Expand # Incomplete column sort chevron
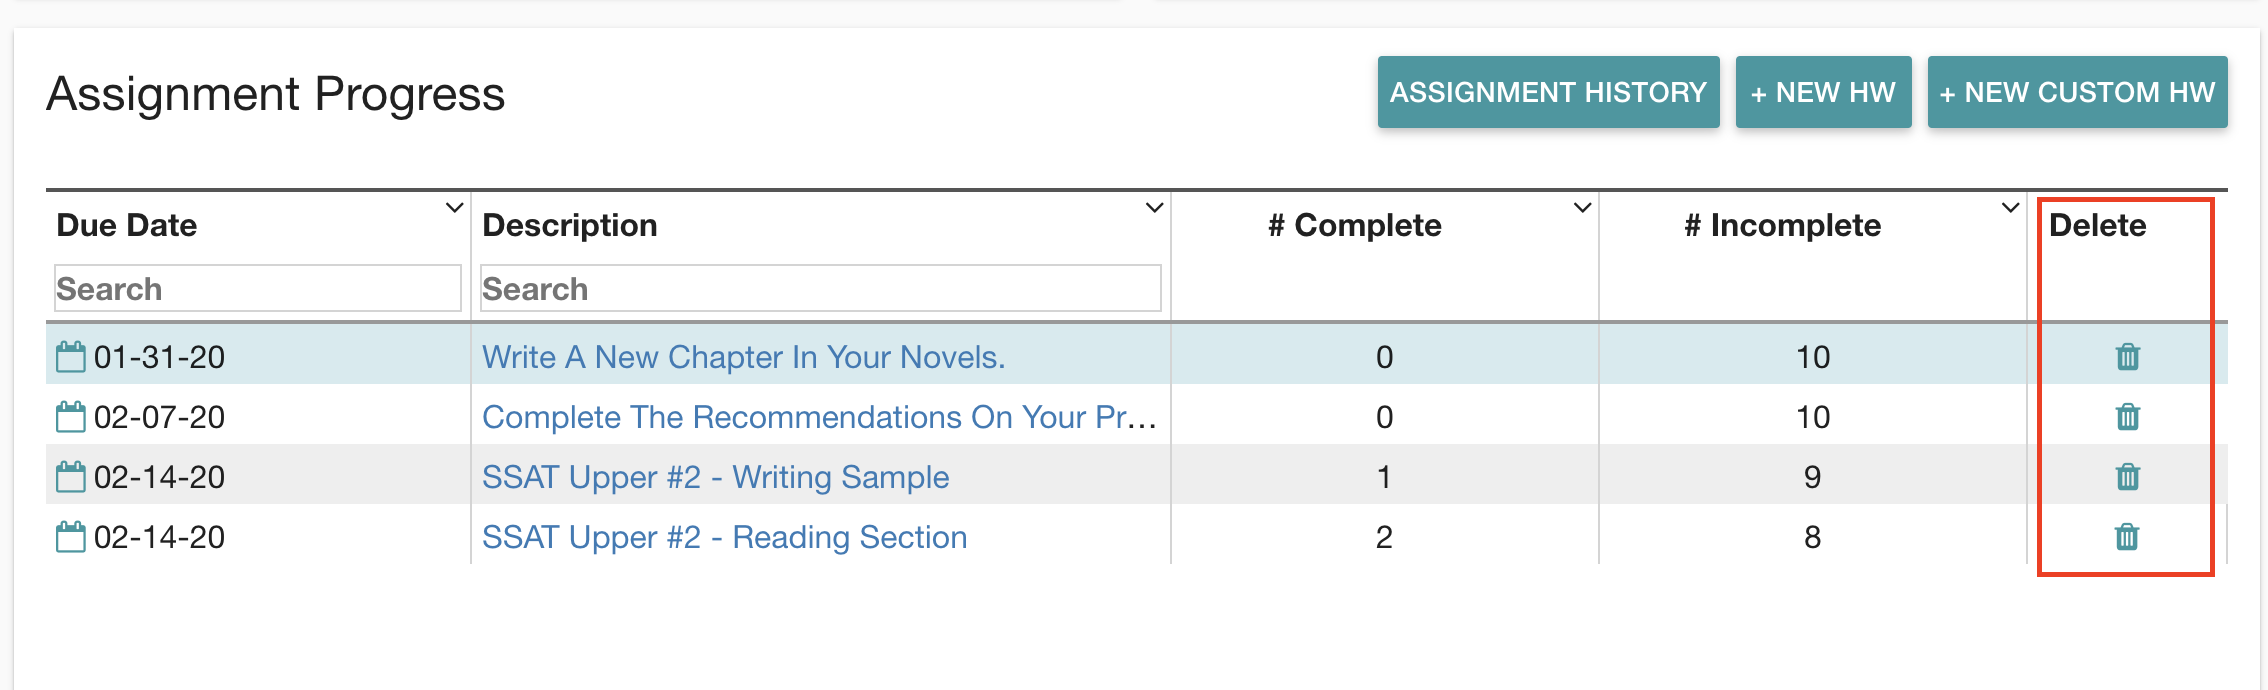This screenshot has width=2268, height=690. pos(2010,208)
